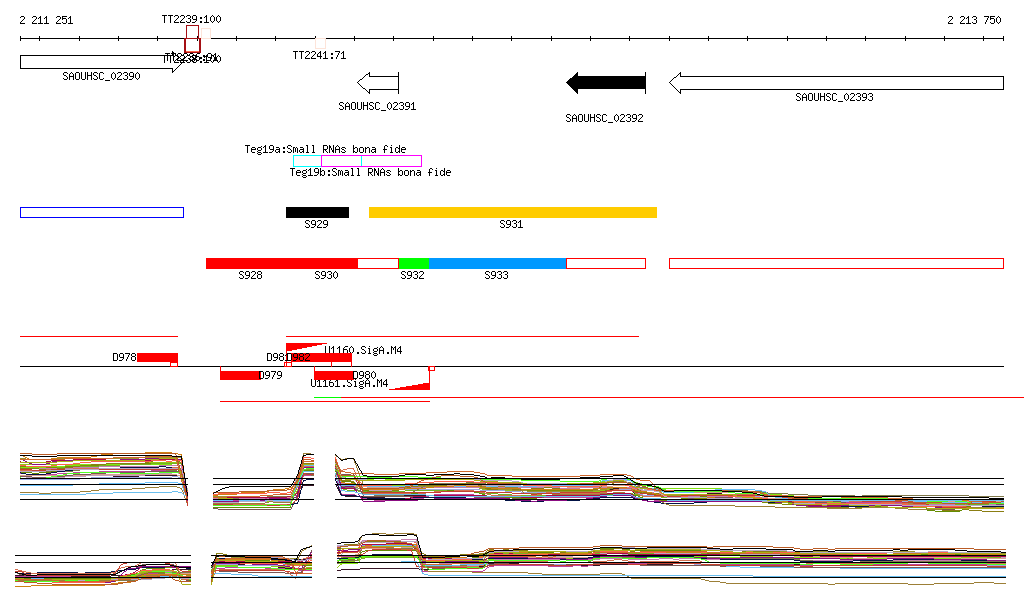Image resolution: width=1024 pixels, height=611 pixels.
Task: Click the S928 segment label
Action: click(x=250, y=275)
